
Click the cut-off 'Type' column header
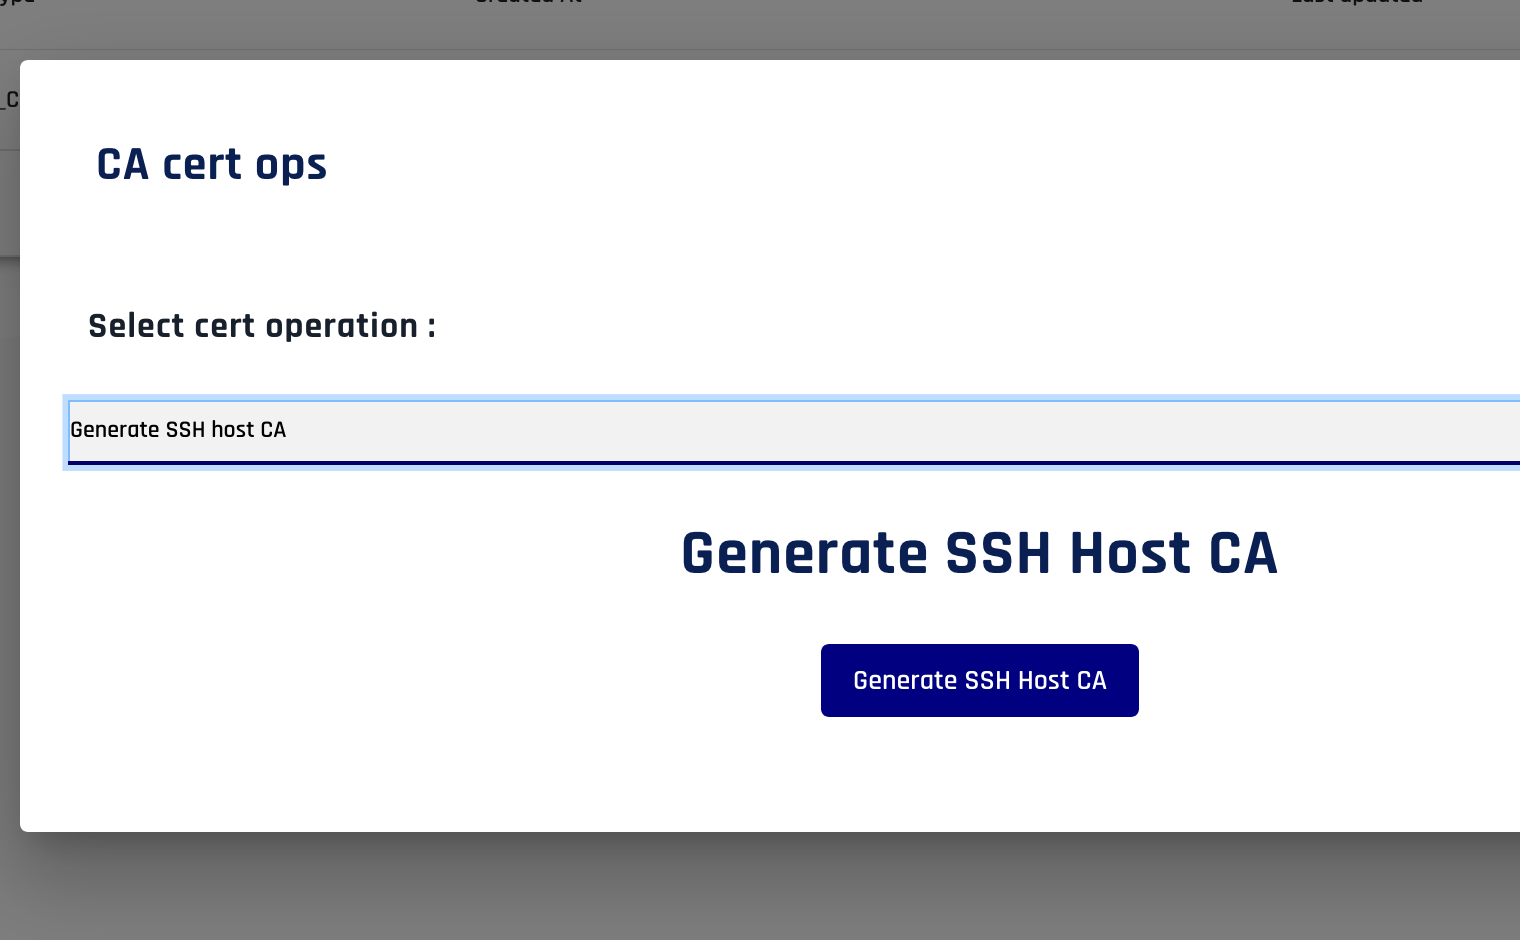17,4
